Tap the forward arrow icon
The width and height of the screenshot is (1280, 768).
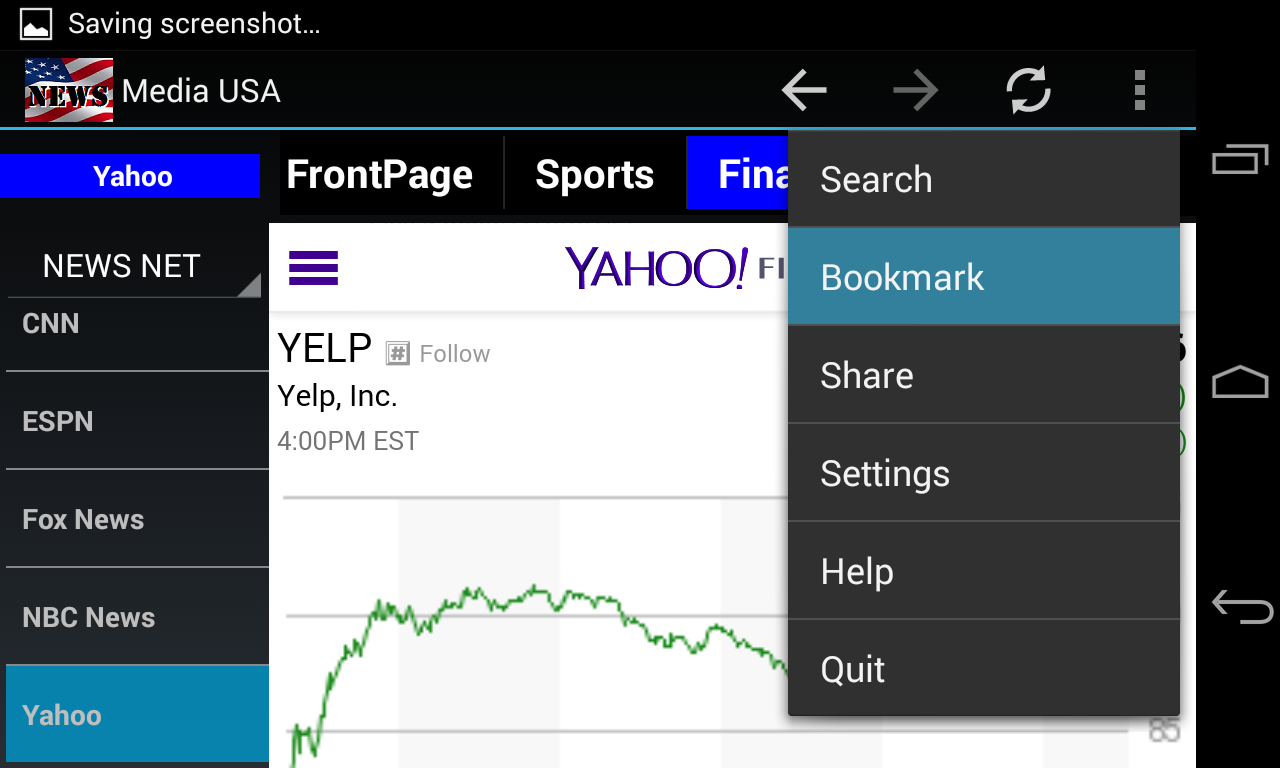click(916, 91)
